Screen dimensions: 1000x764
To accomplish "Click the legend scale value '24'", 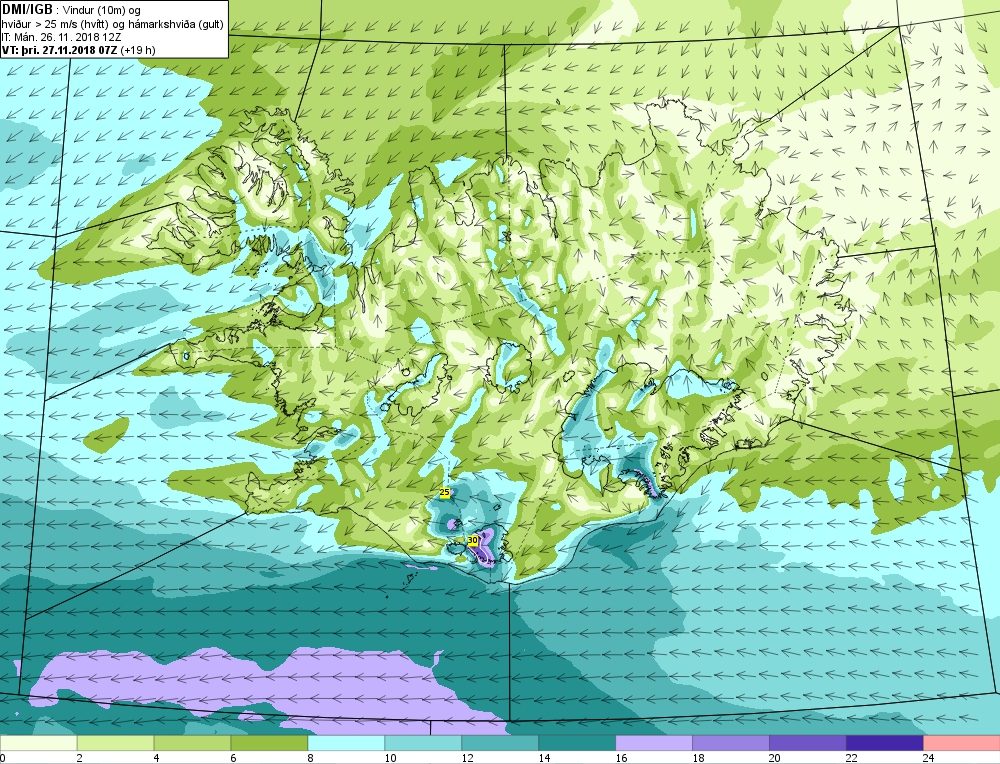I will click(x=929, y=758).
